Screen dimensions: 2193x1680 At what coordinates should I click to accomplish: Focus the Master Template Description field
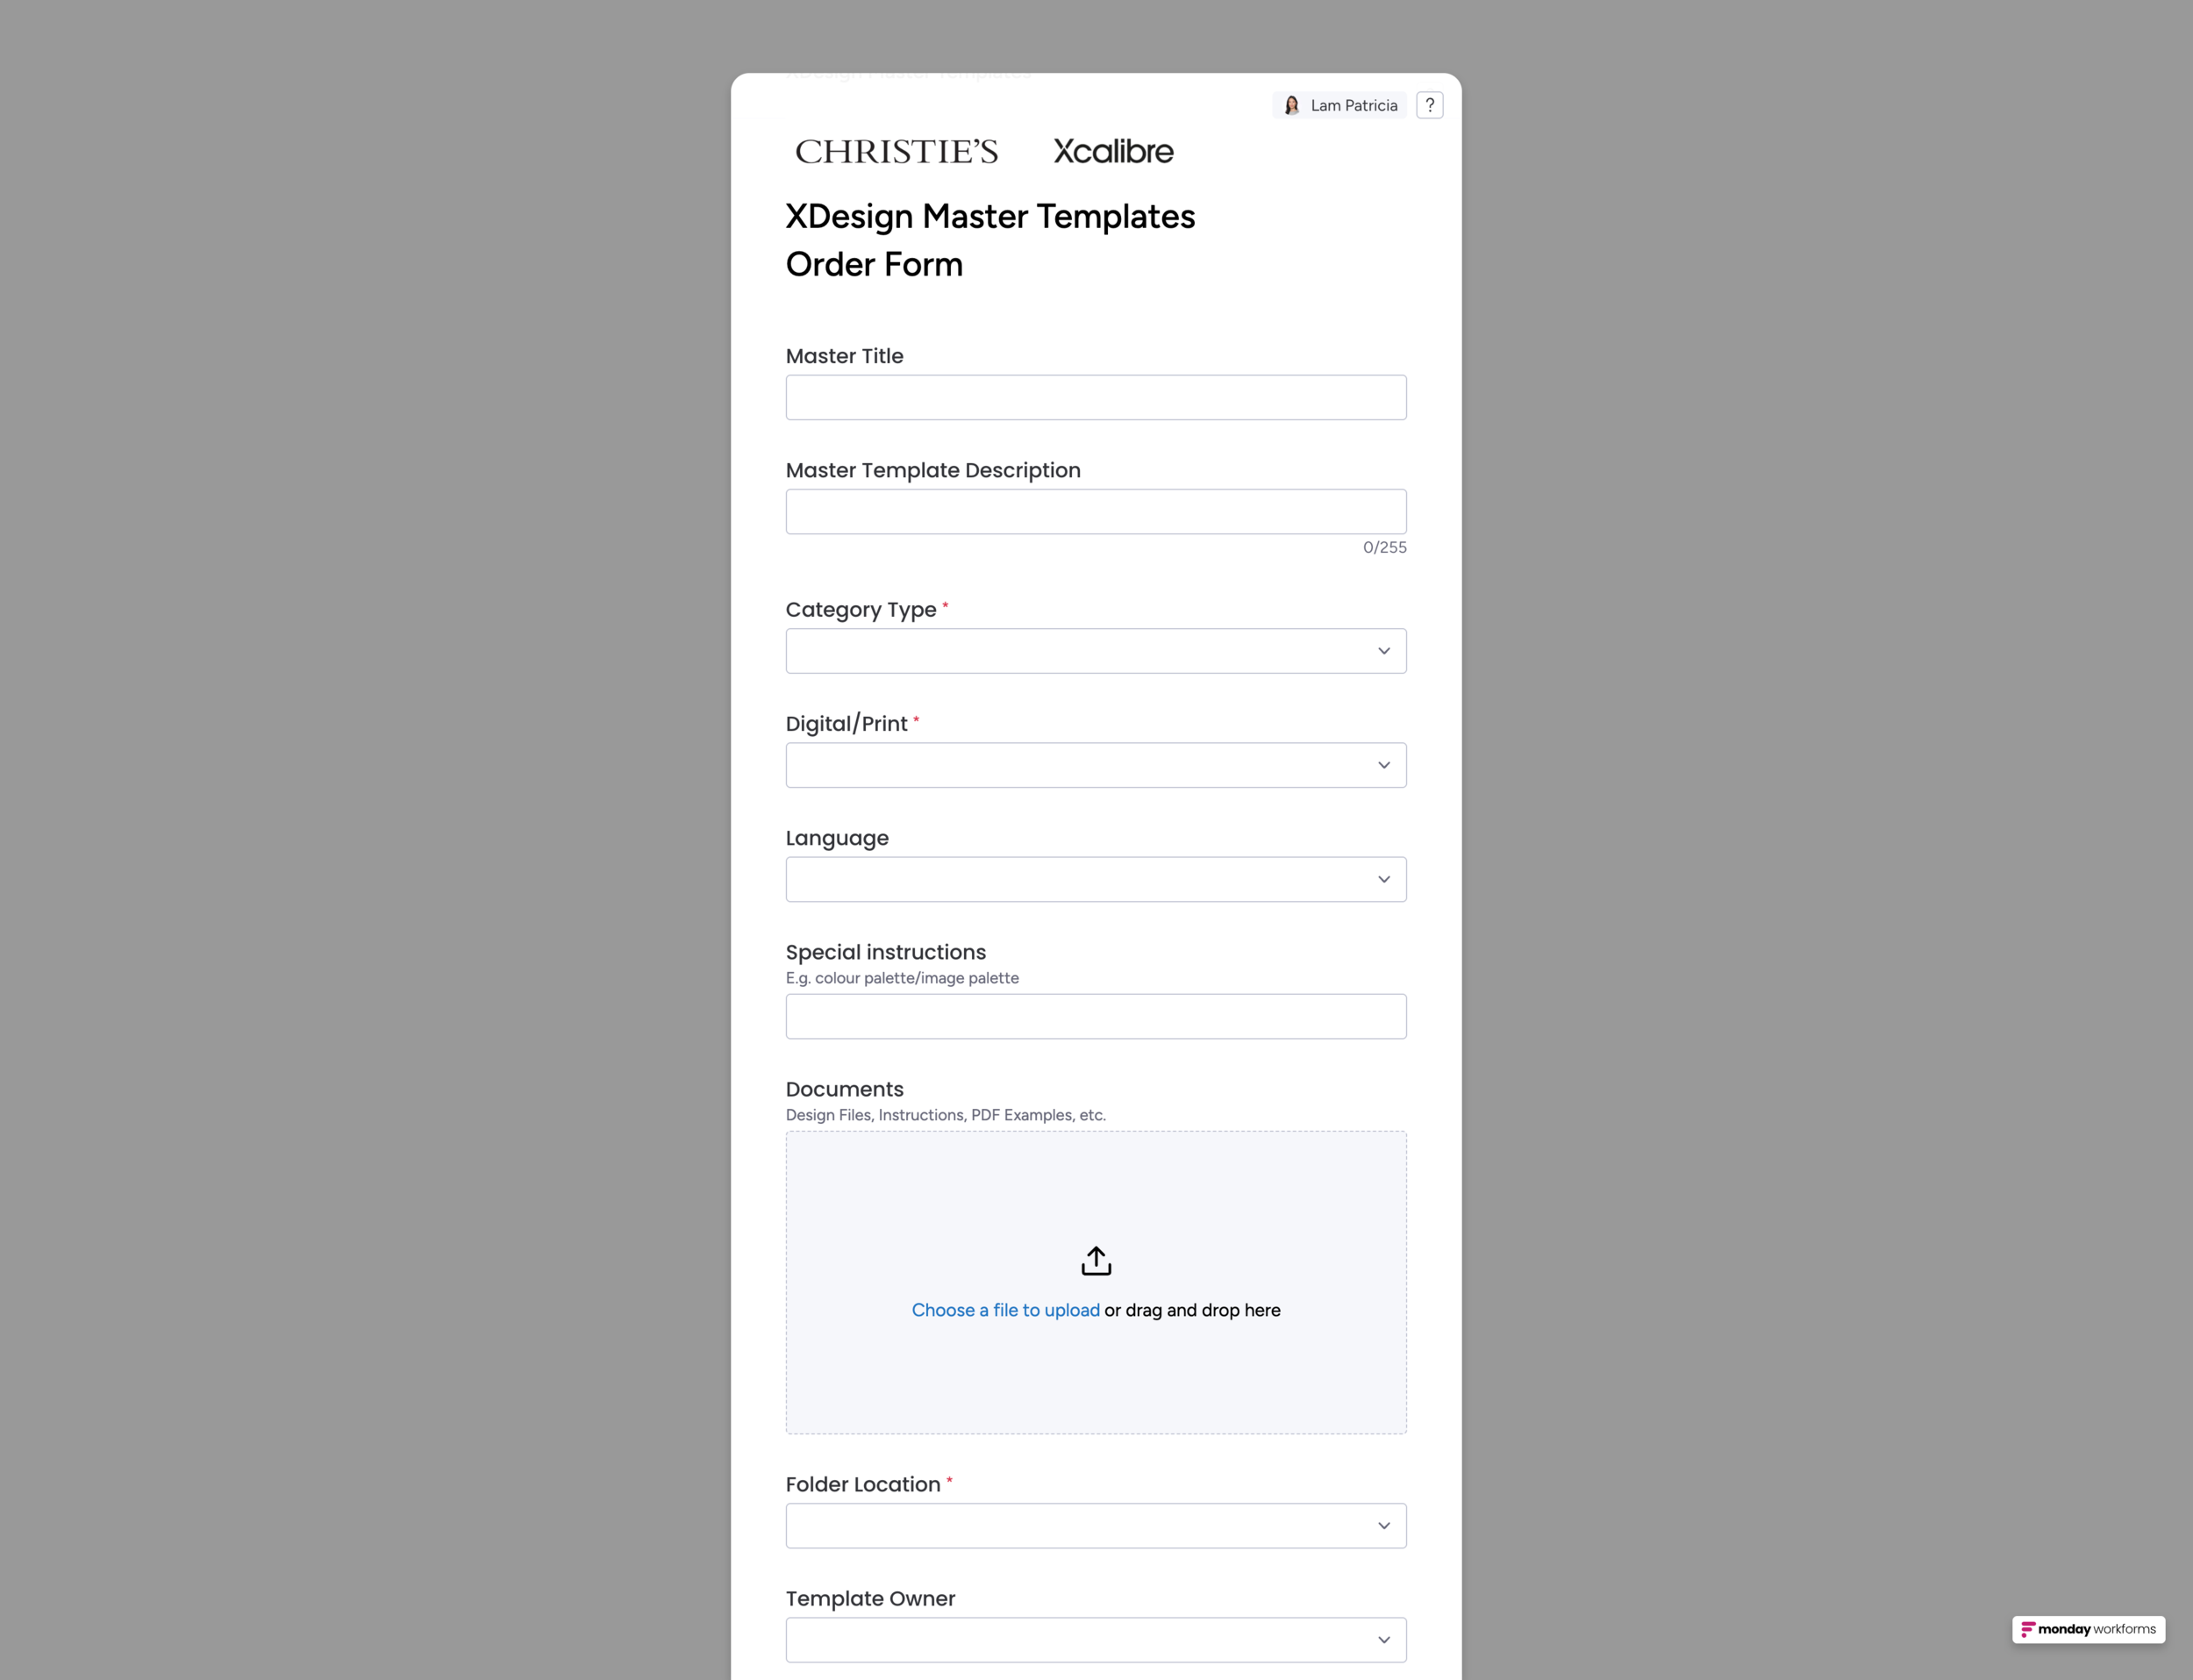point(1095,512)
